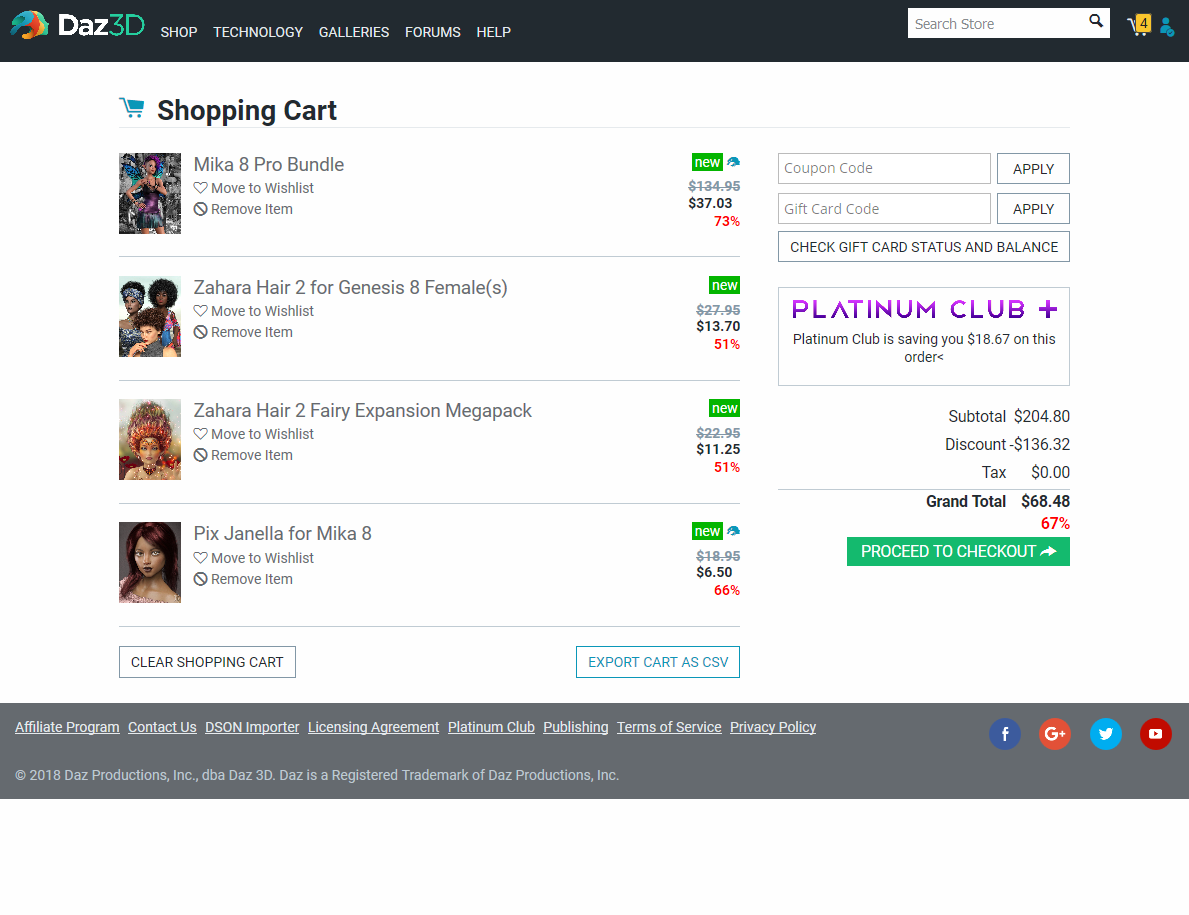Click PROCEED TO CHECKOUT
The height and width of the screenshot is (915, 1189).
(957, 551)
